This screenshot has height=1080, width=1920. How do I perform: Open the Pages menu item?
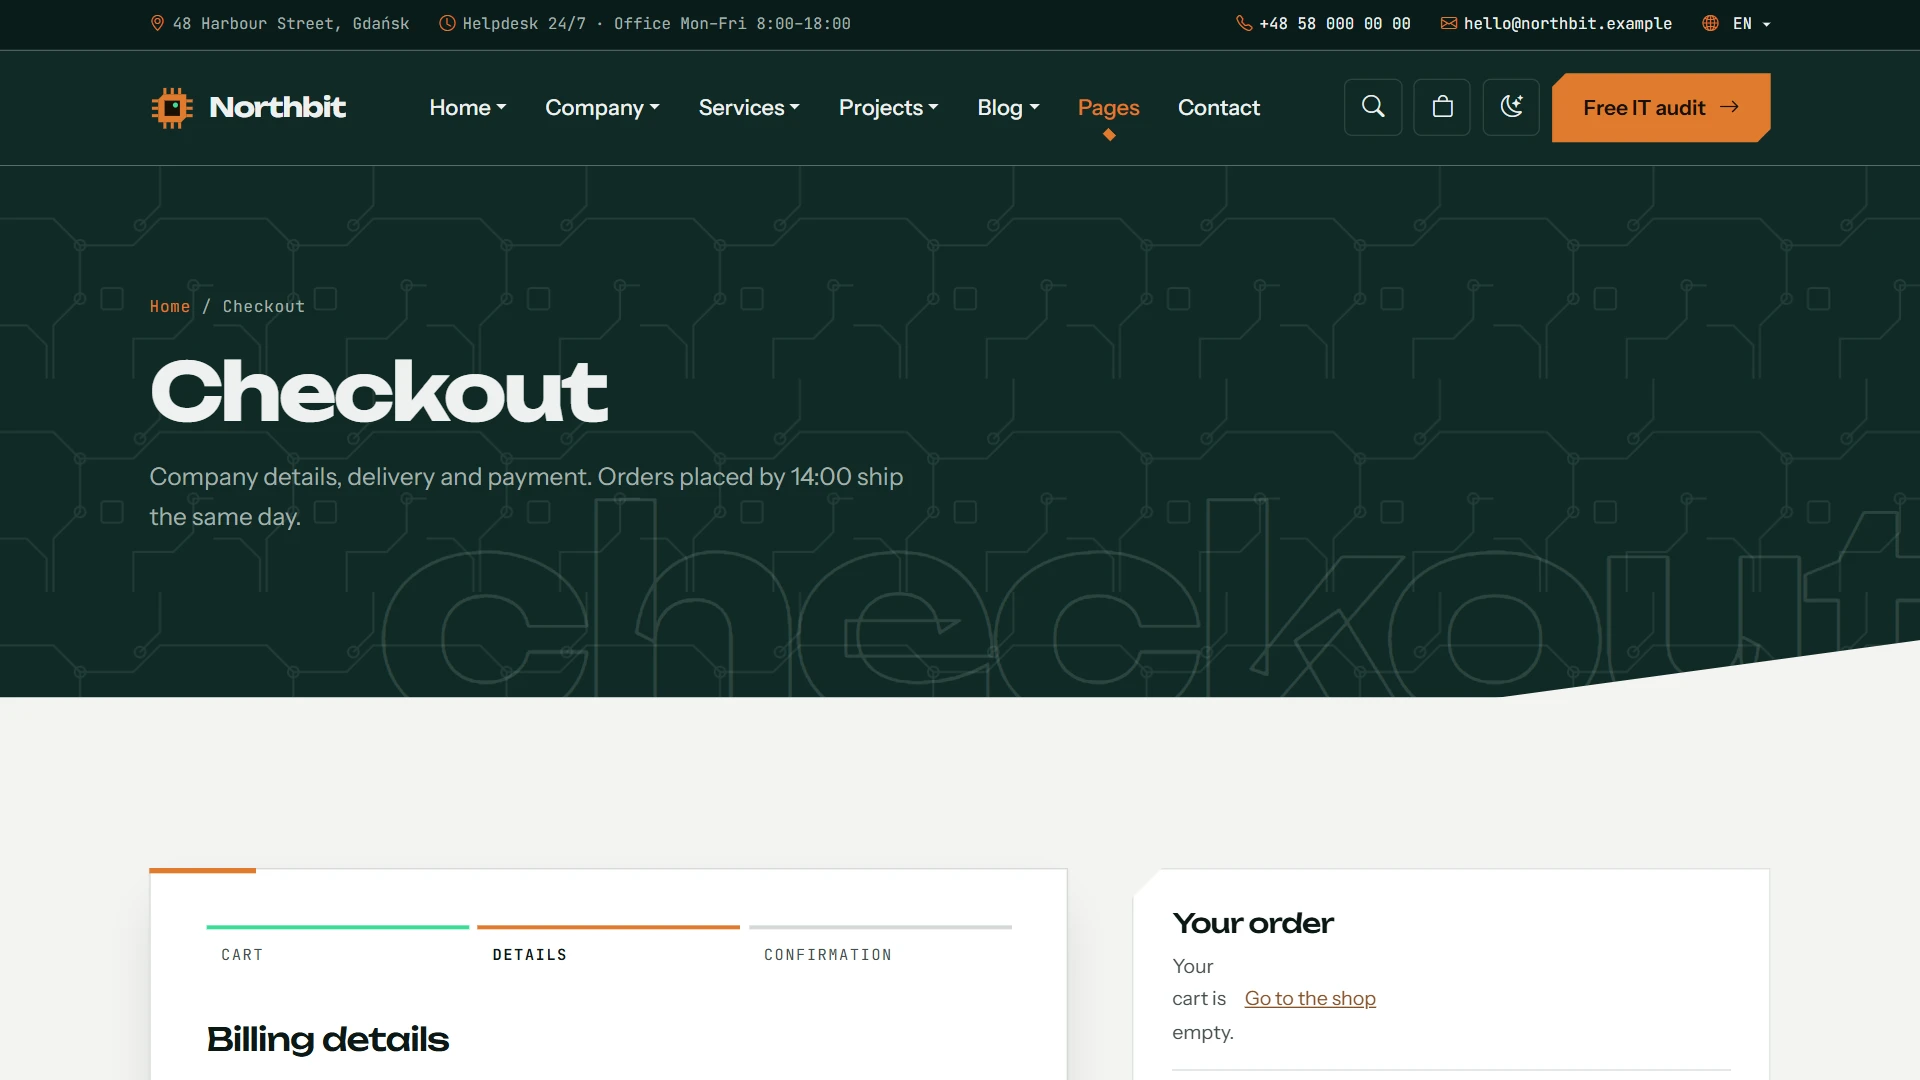[1108, 107]
